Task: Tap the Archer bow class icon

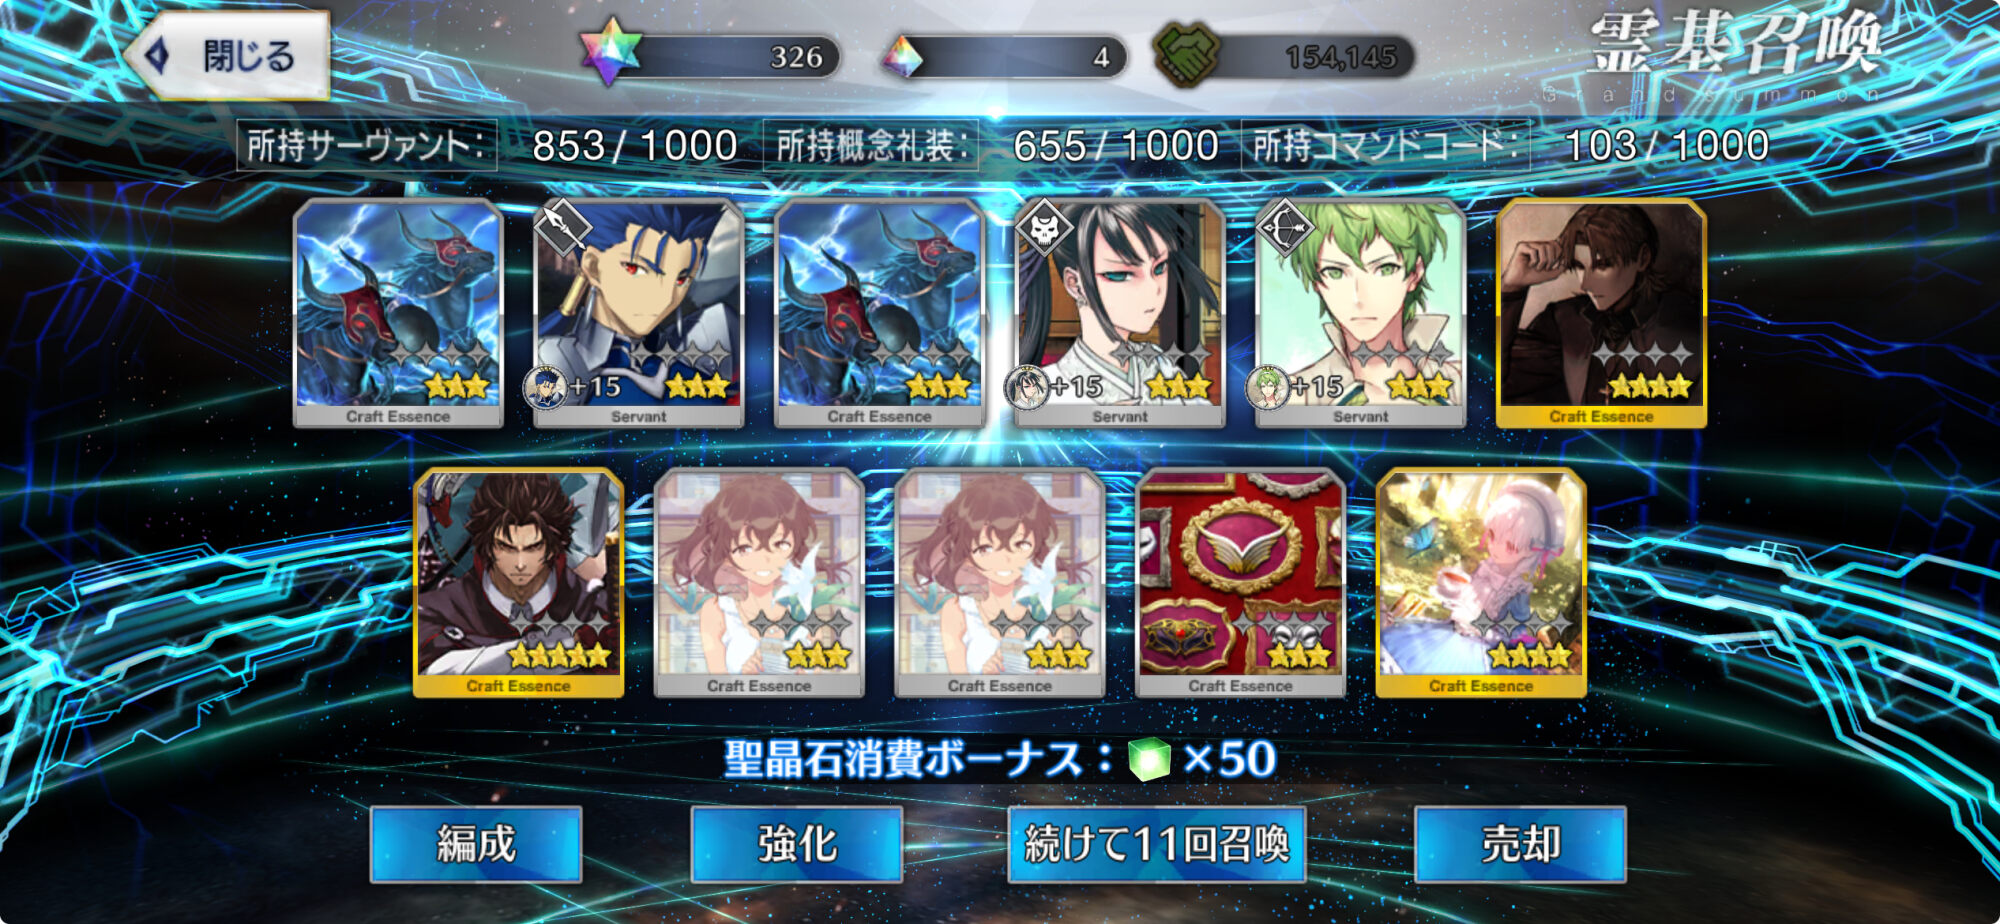Action: pos(1285,229)
